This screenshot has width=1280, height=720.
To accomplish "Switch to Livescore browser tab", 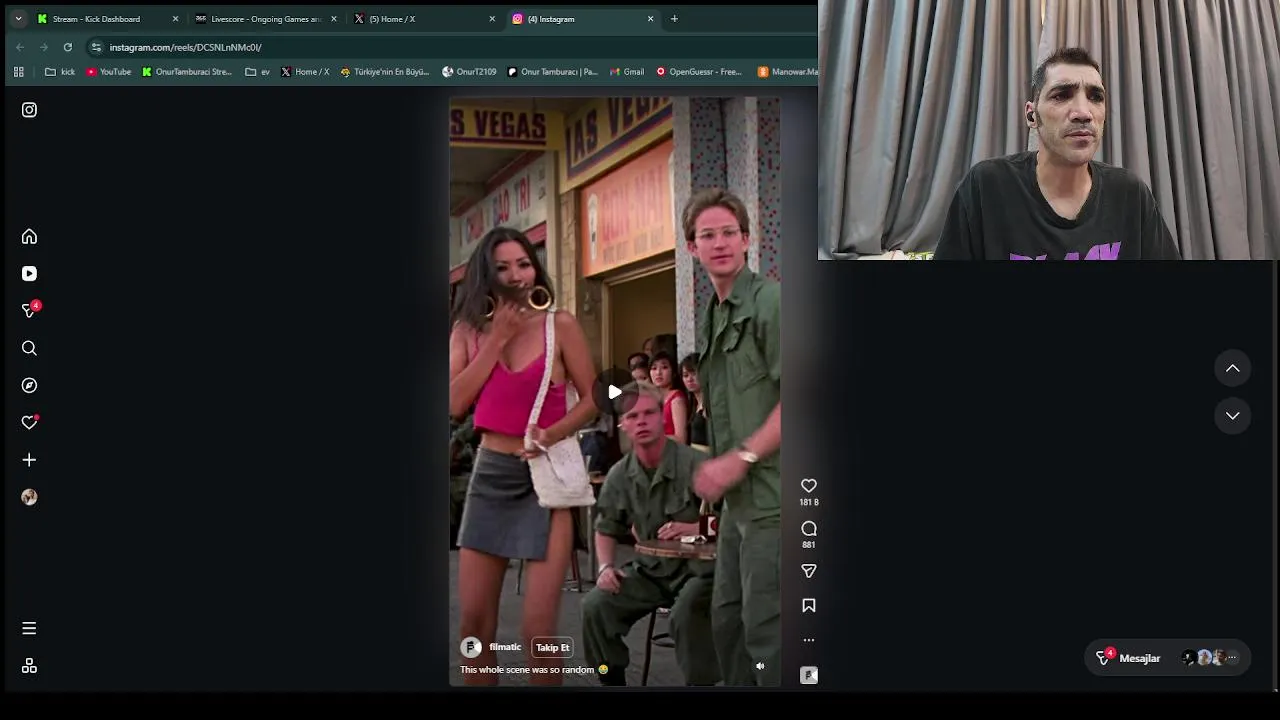I will point(266,19).
